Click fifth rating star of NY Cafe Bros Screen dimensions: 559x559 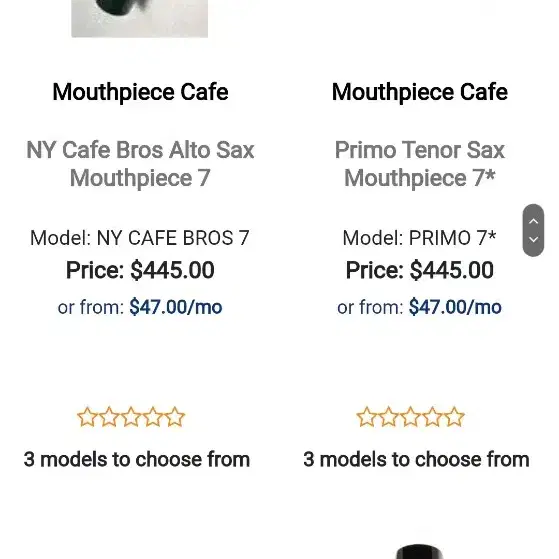coord(175,417)
